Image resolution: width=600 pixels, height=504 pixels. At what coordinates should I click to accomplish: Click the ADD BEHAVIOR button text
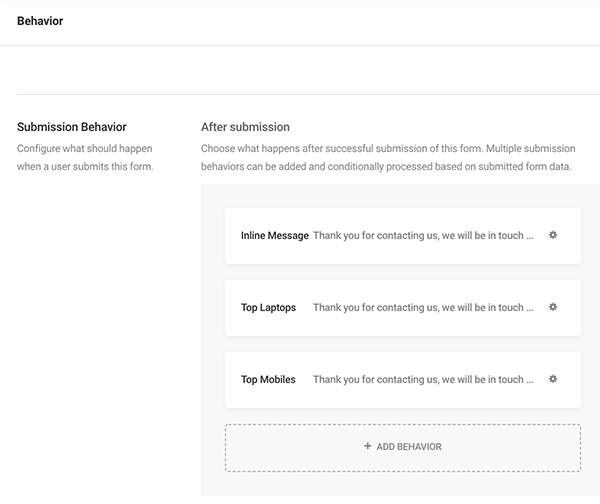pos(409,447)
